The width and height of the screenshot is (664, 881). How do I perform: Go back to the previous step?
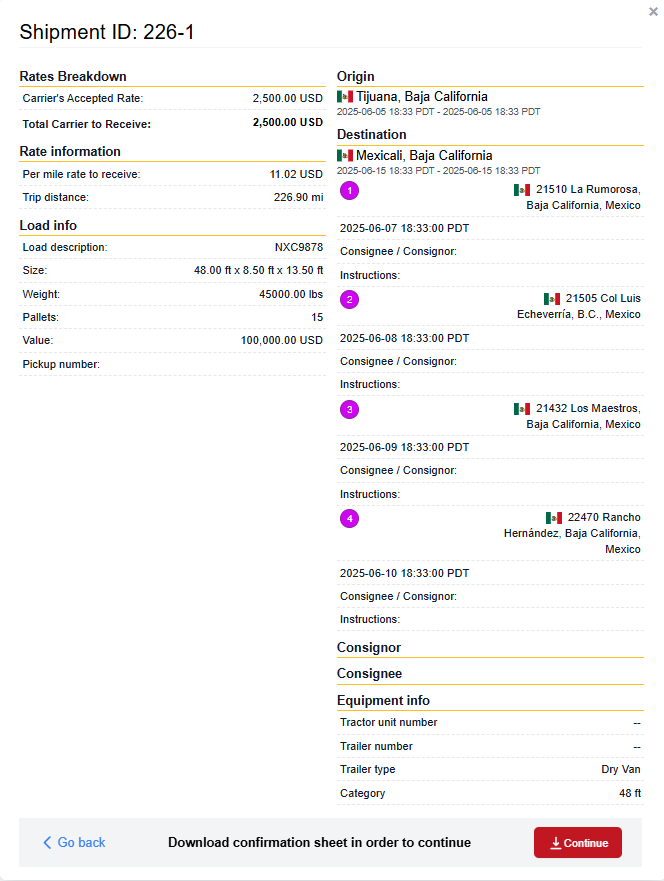[x=74, y=842]
